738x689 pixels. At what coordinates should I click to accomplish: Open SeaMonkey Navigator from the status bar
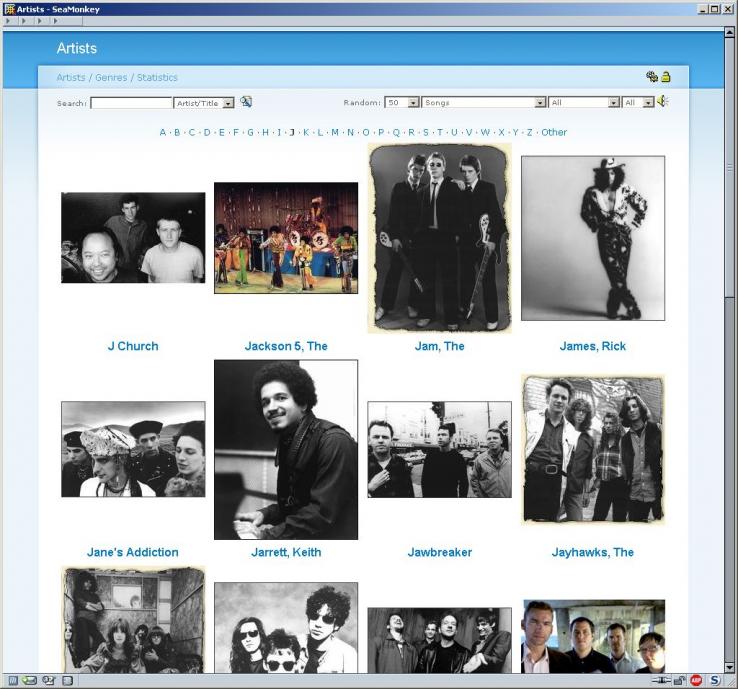click(x=12, y=681)
